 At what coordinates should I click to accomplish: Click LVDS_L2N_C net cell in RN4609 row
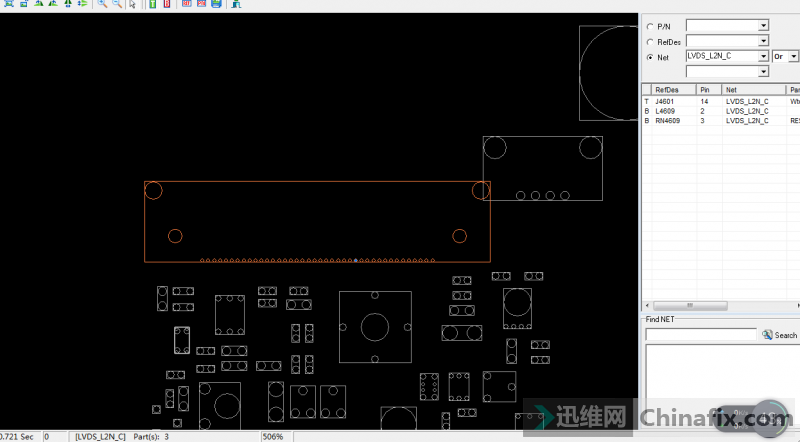coord(747,120)
